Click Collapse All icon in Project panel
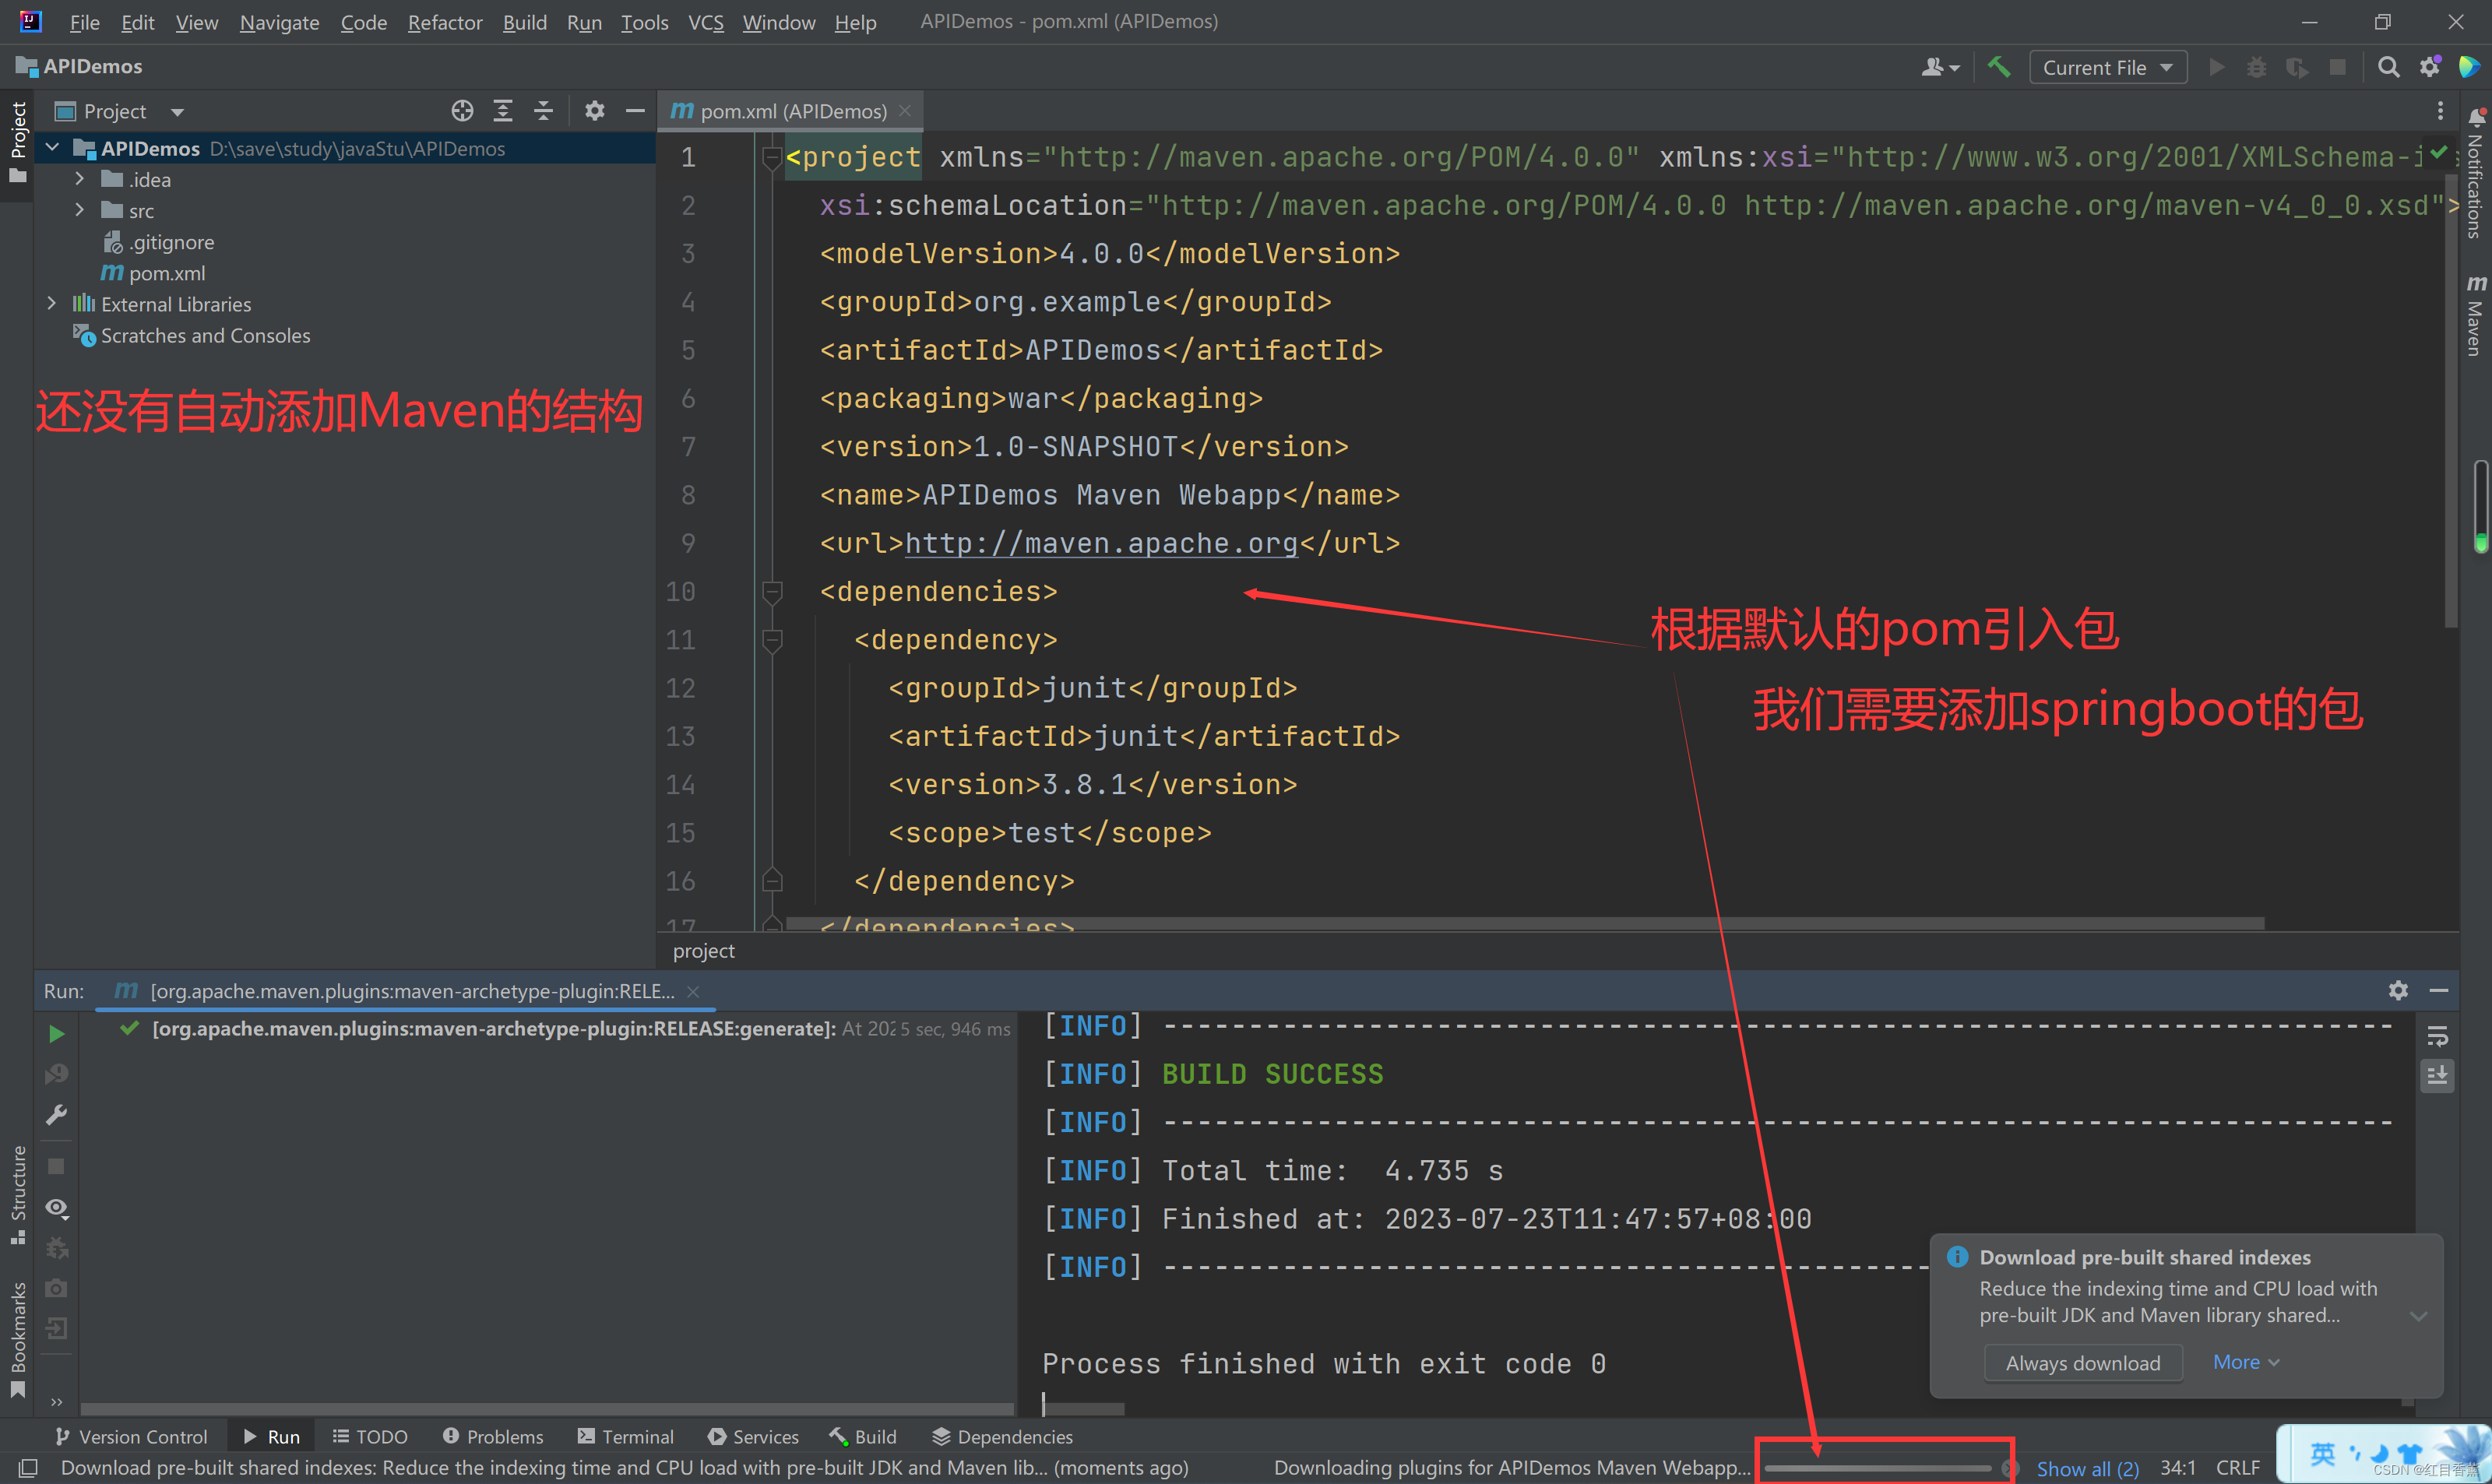Screen dimensions: 2492x1484 [x=543, y=111]
